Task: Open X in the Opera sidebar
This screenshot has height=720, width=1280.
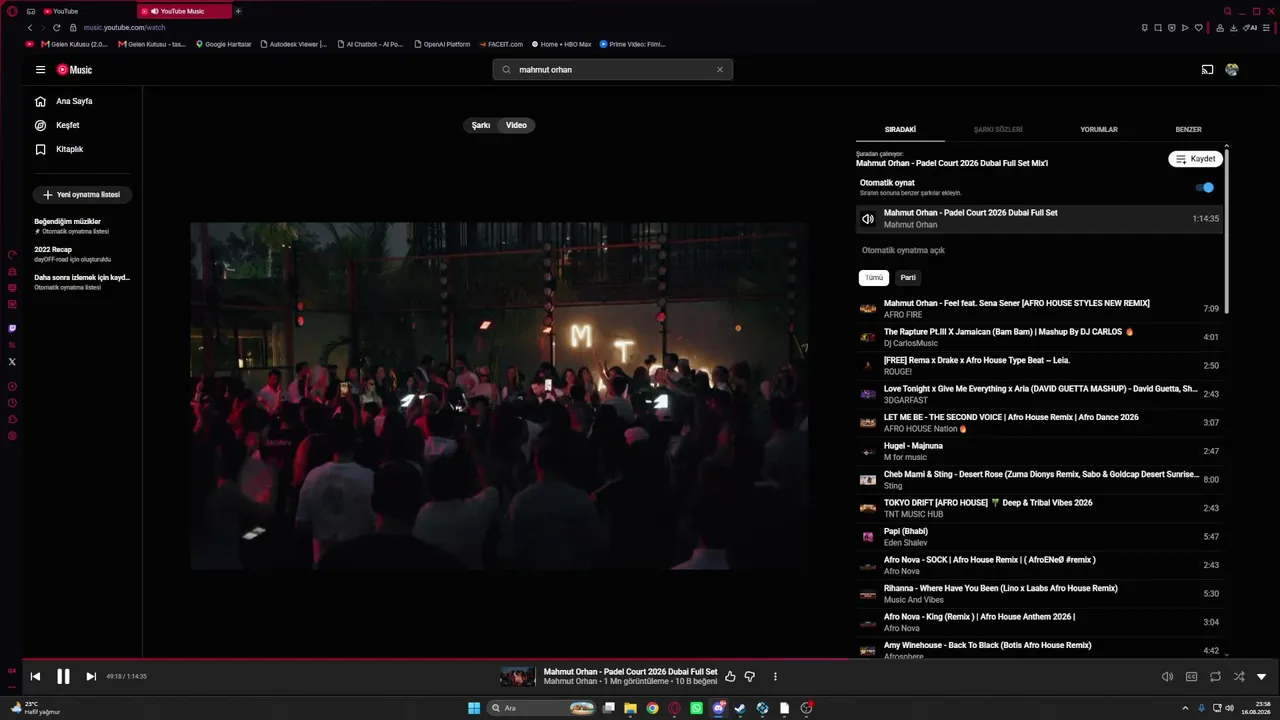Action: 12,361
